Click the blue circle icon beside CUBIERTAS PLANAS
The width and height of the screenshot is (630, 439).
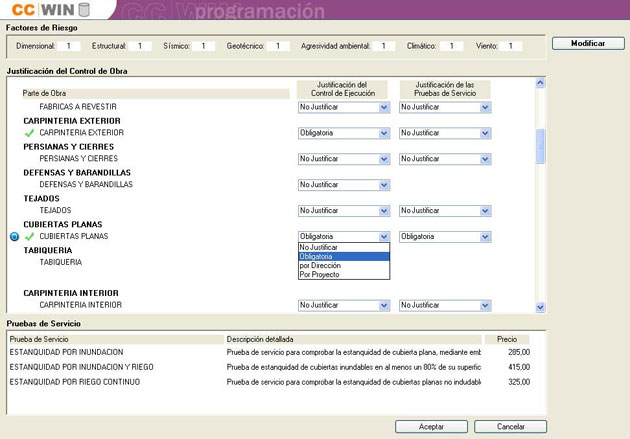click(14, 237)
